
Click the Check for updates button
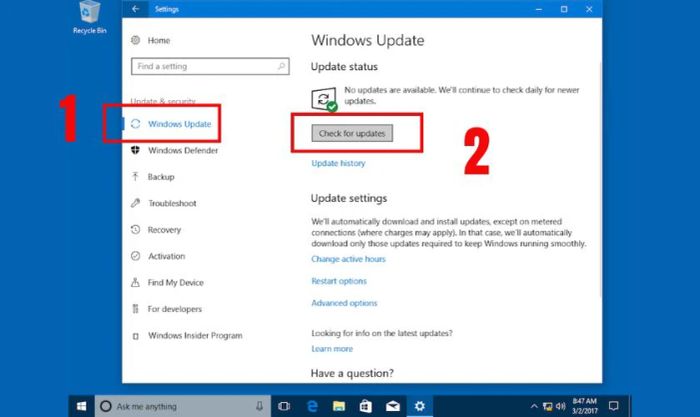click(x=352, y=133)
